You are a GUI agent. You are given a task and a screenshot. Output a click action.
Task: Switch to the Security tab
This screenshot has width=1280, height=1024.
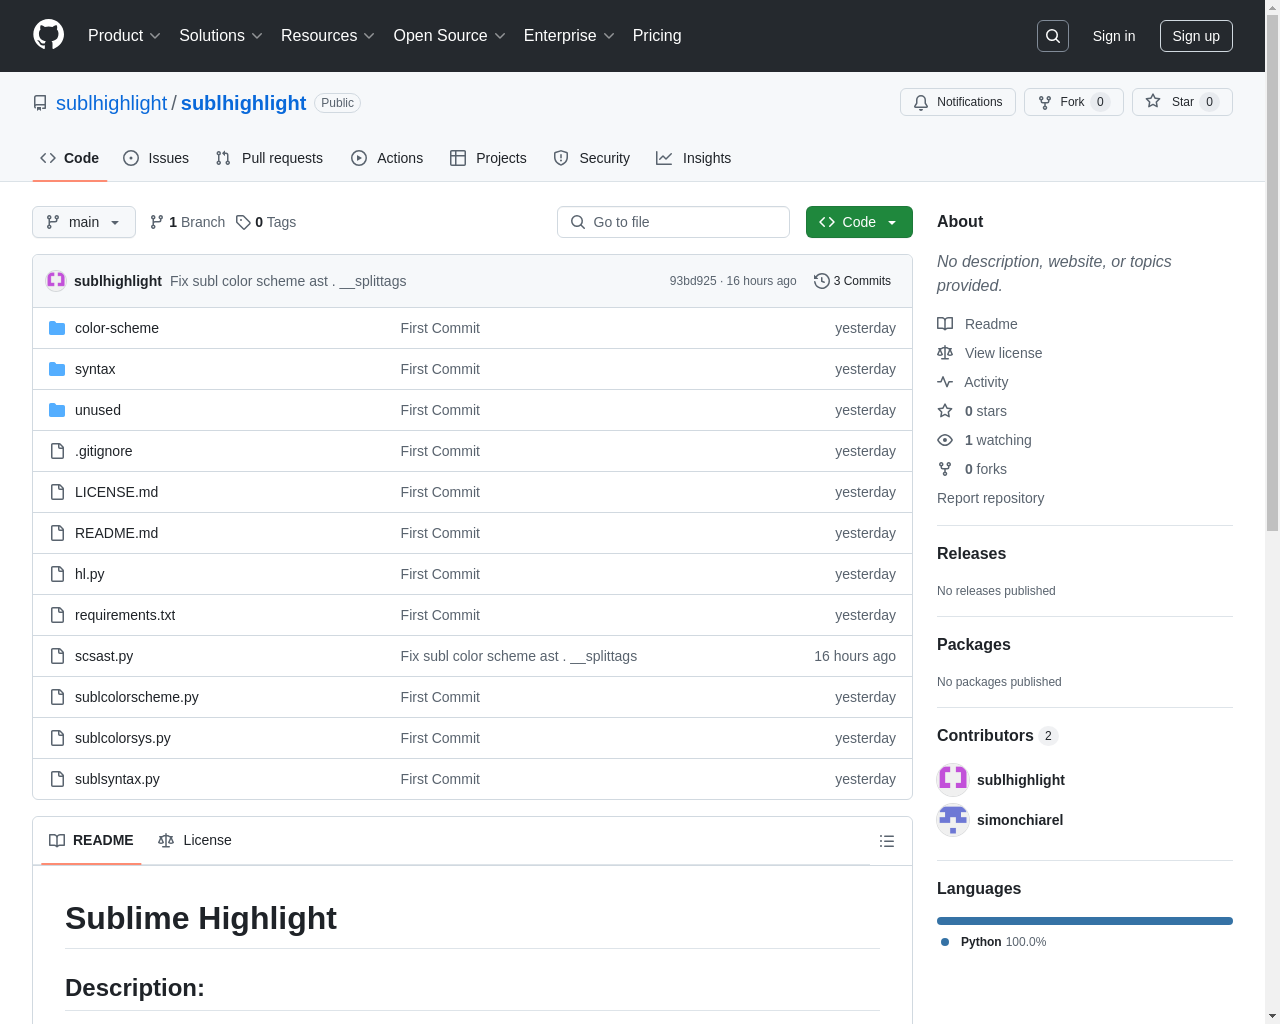[592, 158]
